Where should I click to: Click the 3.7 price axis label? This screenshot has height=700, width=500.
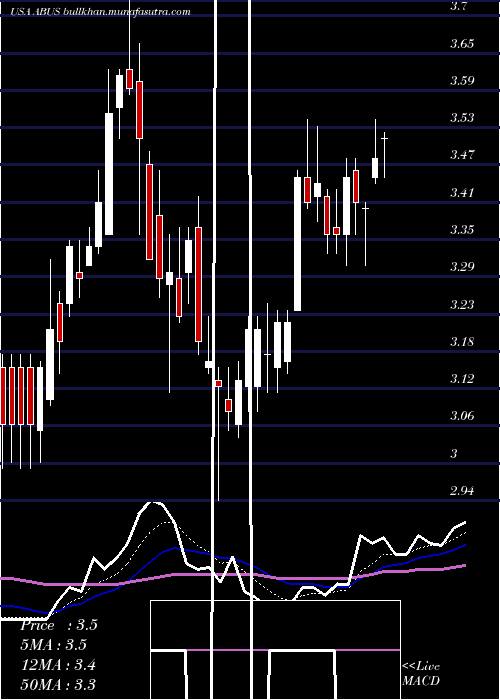459,7
